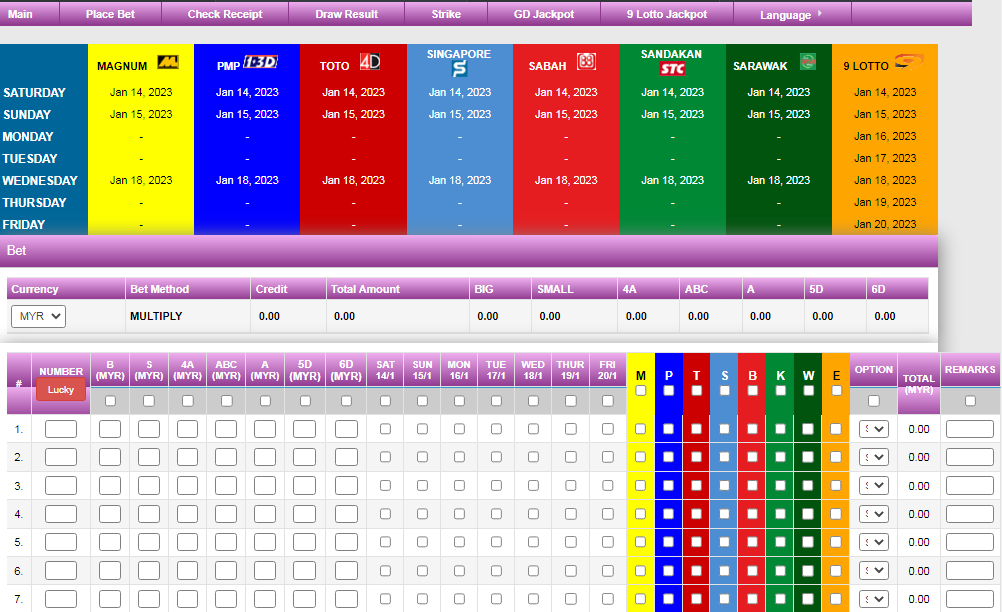Check the REMARKS header checkbox

[969, 401]
